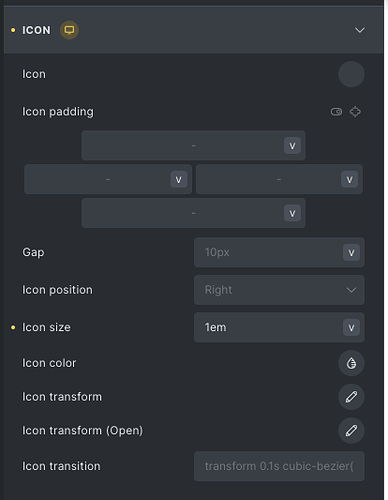
Task: Open variable picker for Gap
Action: coord(351,253)
